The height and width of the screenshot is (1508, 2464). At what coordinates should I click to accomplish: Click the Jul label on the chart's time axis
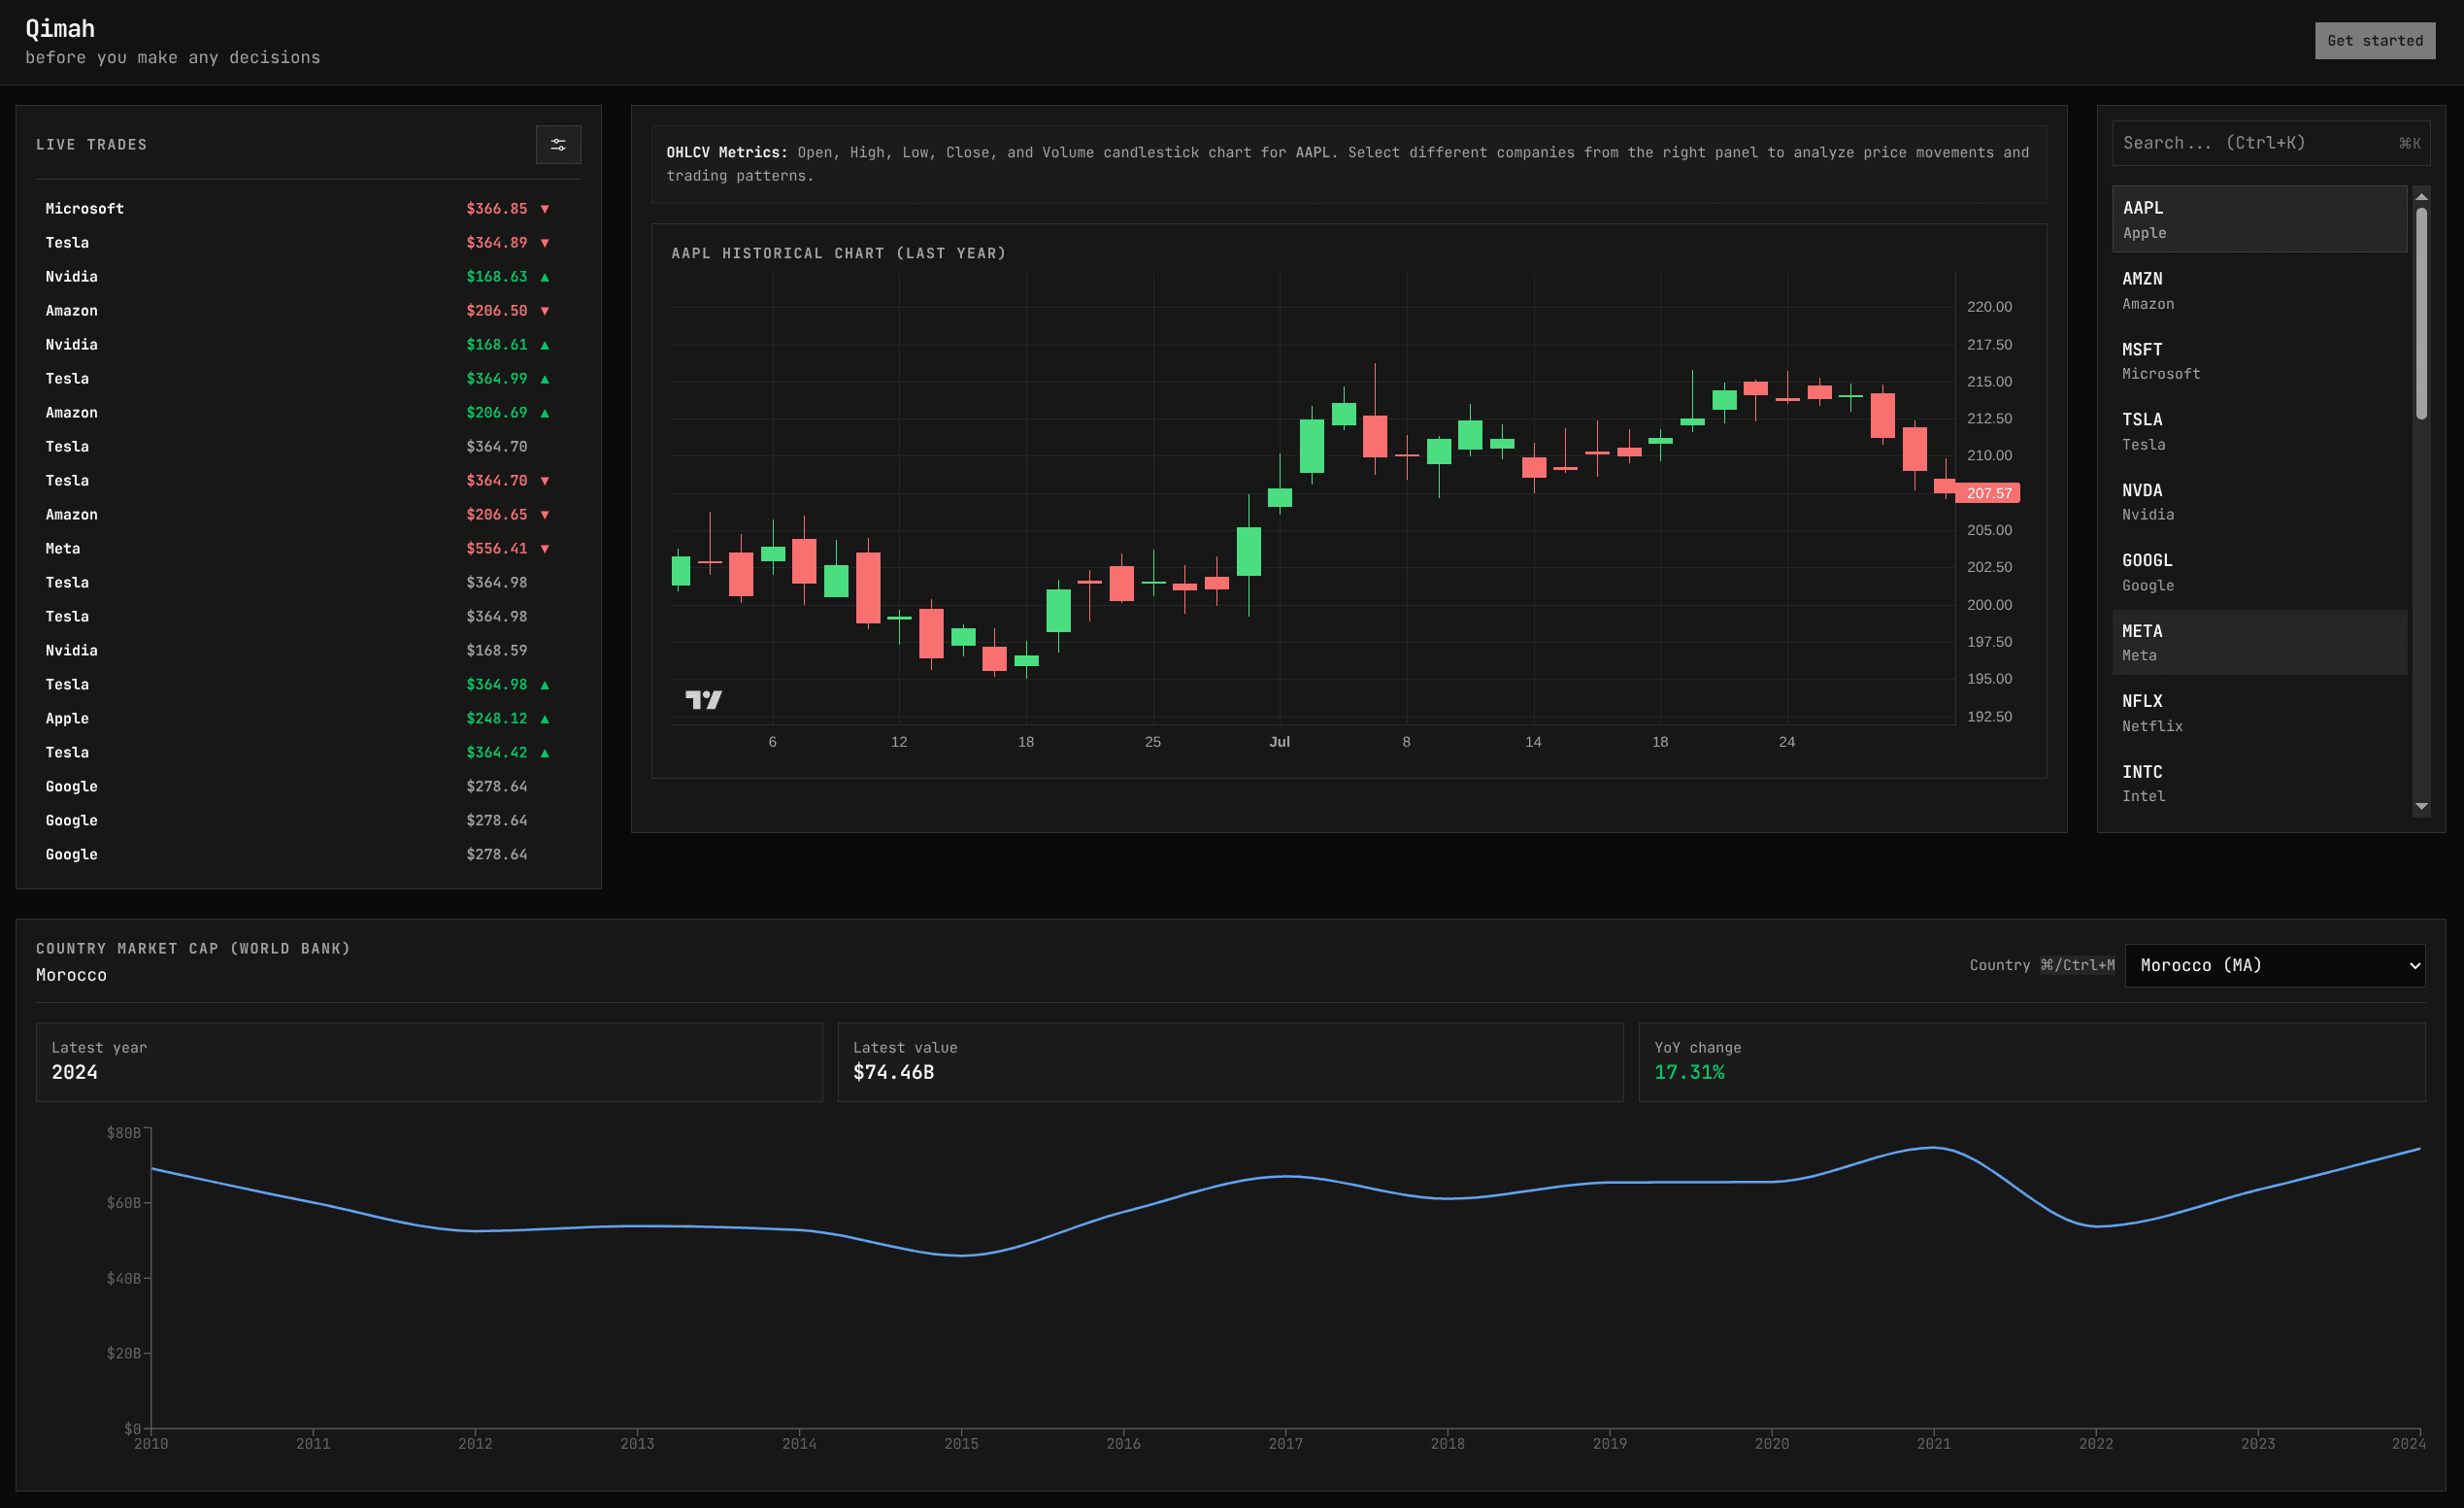tap(1279, 742)
